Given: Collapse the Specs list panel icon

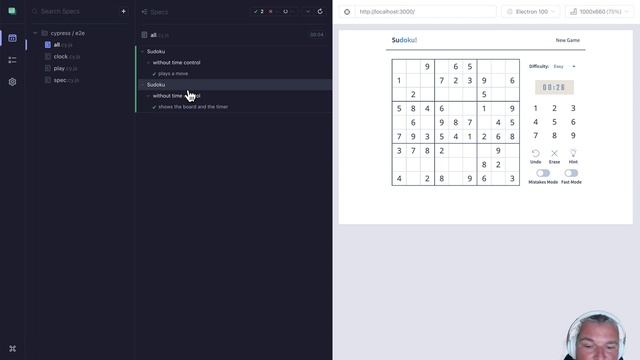Looking at the screenshot, I should pos(144,12).
